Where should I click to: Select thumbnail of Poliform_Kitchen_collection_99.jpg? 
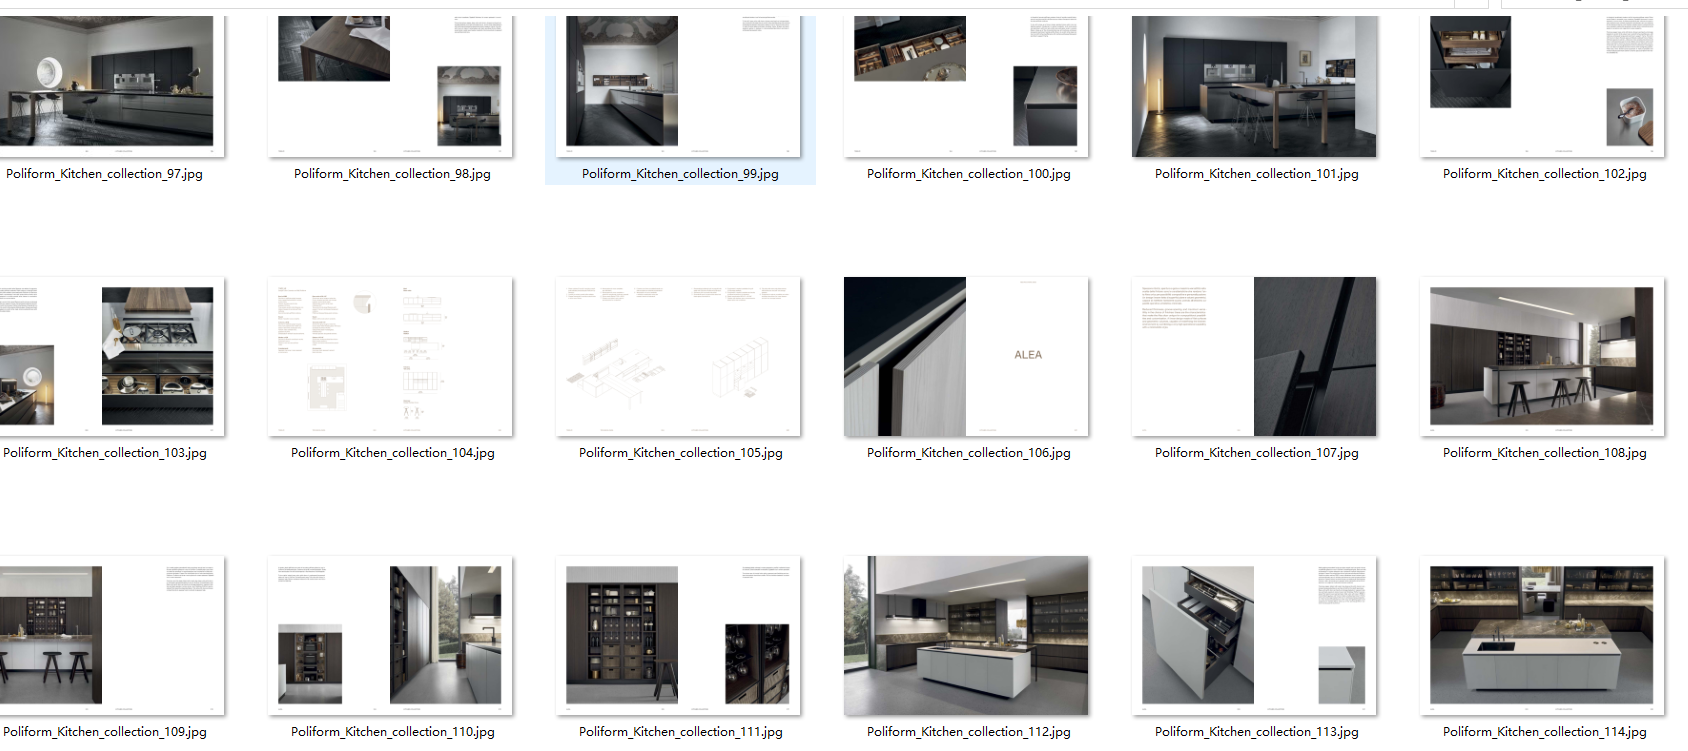[x=678, y=86]
